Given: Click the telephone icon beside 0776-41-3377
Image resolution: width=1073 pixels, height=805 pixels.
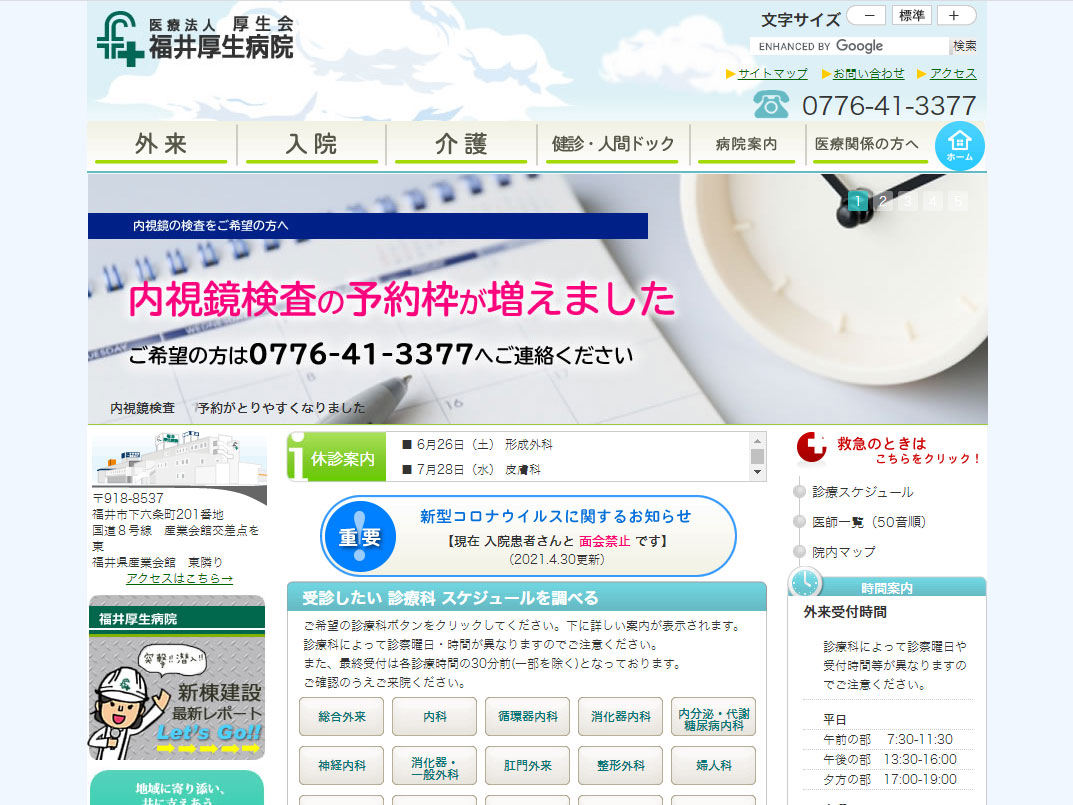Looking at the screenshot, I should 771,105.
